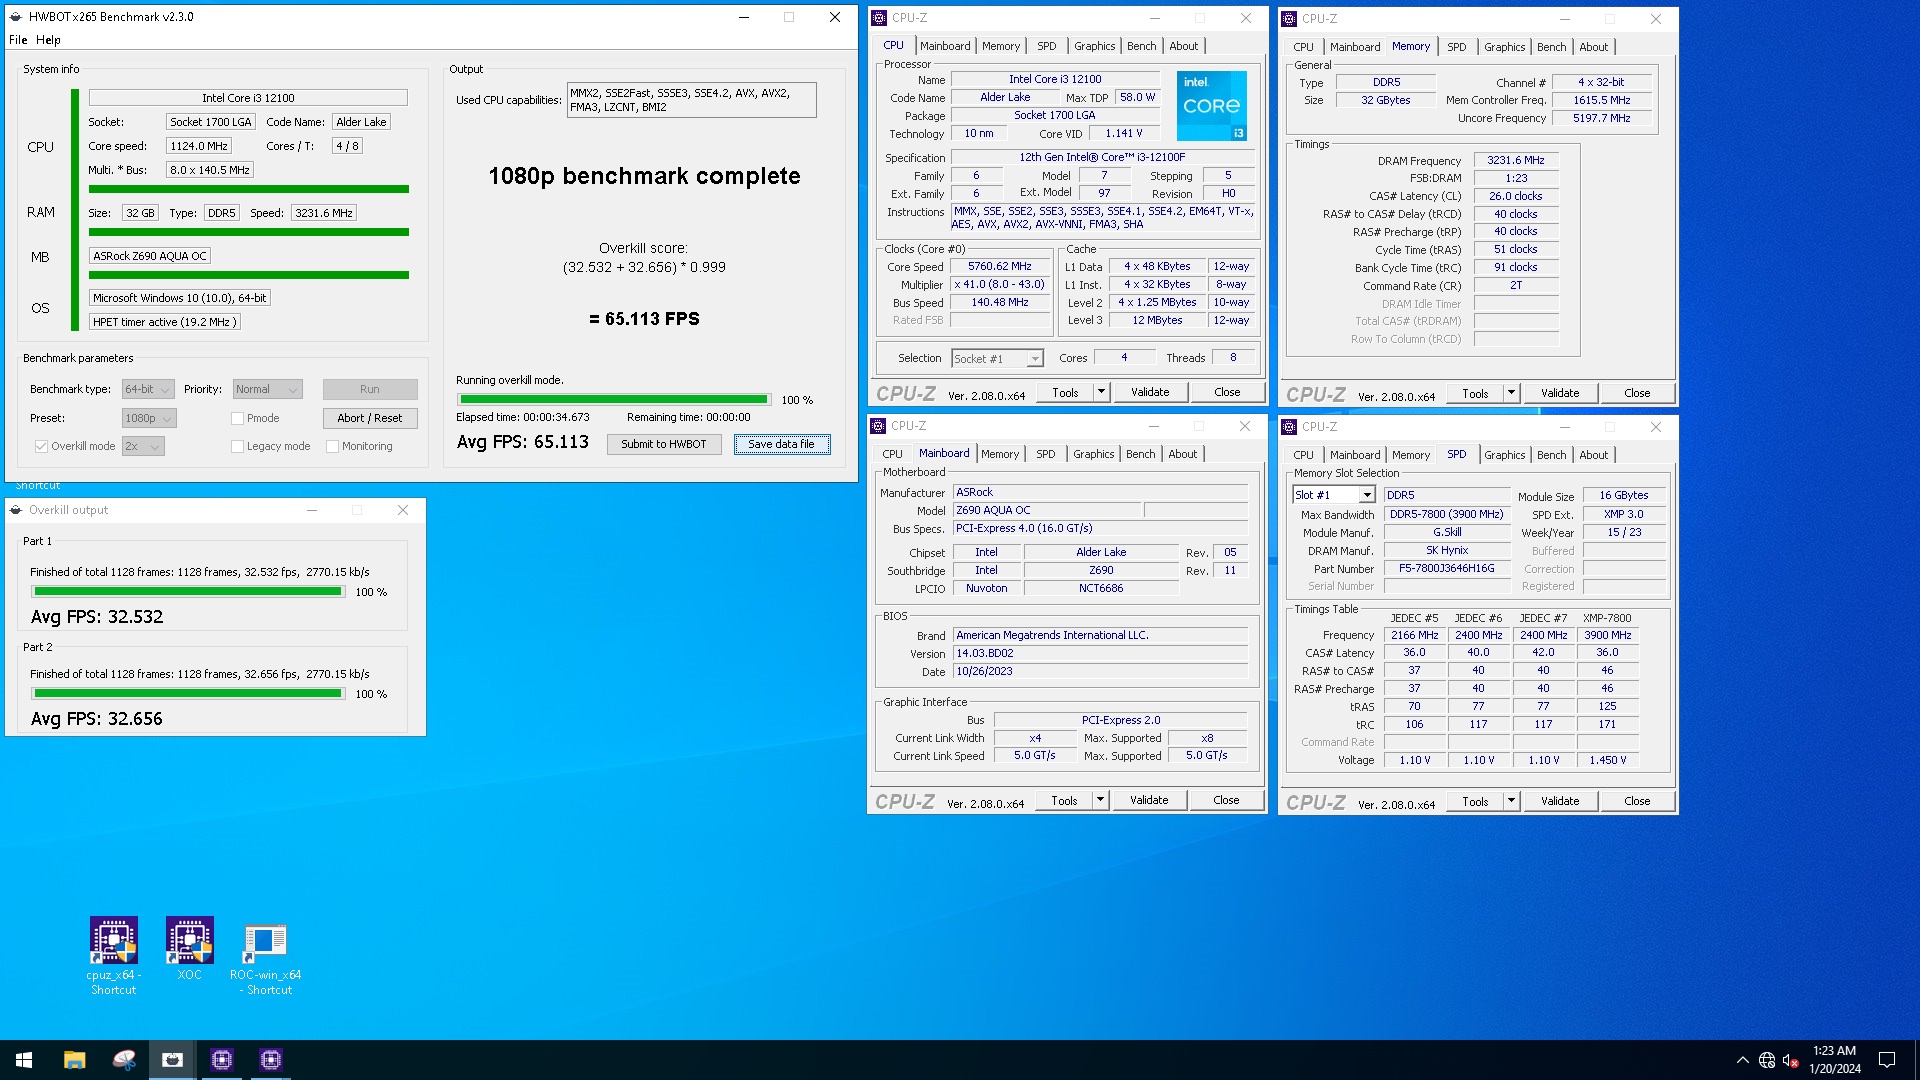Click the CPU-Z SPD window title icon
The image size is (1920, 1080).
pos(1289,427)
